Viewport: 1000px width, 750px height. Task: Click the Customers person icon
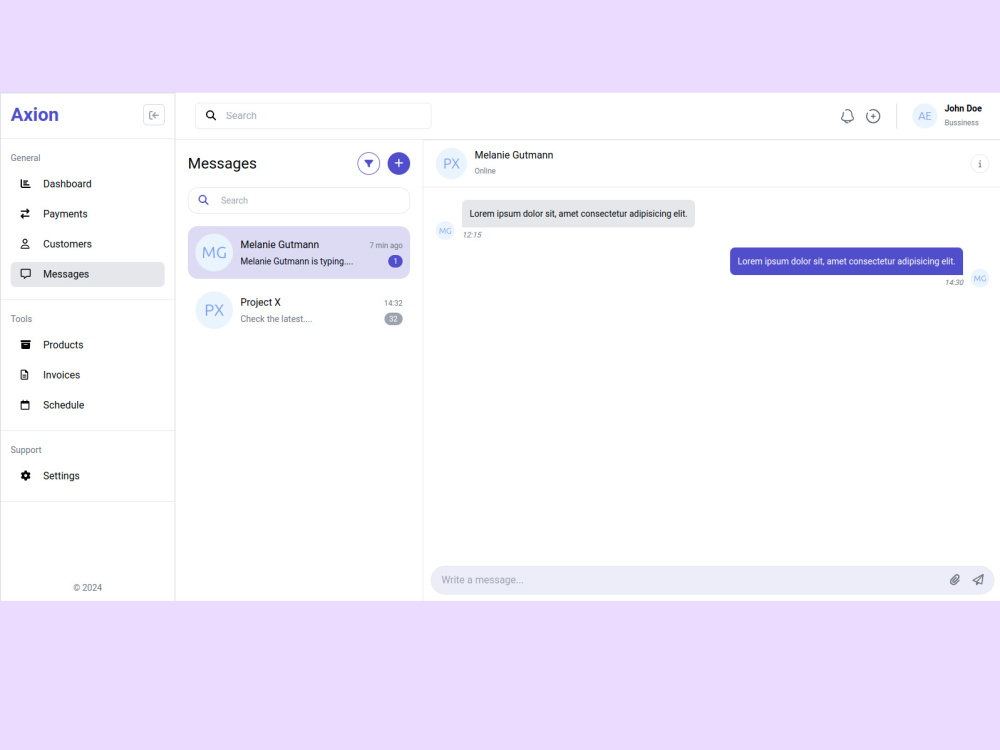pyautogui.click(x=26, y=244)
